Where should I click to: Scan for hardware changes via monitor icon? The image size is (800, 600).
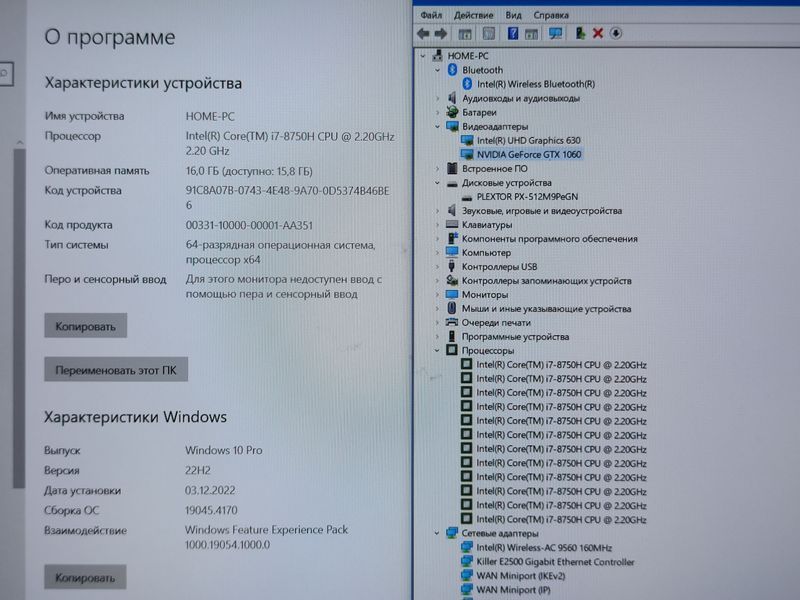(555, 34)
